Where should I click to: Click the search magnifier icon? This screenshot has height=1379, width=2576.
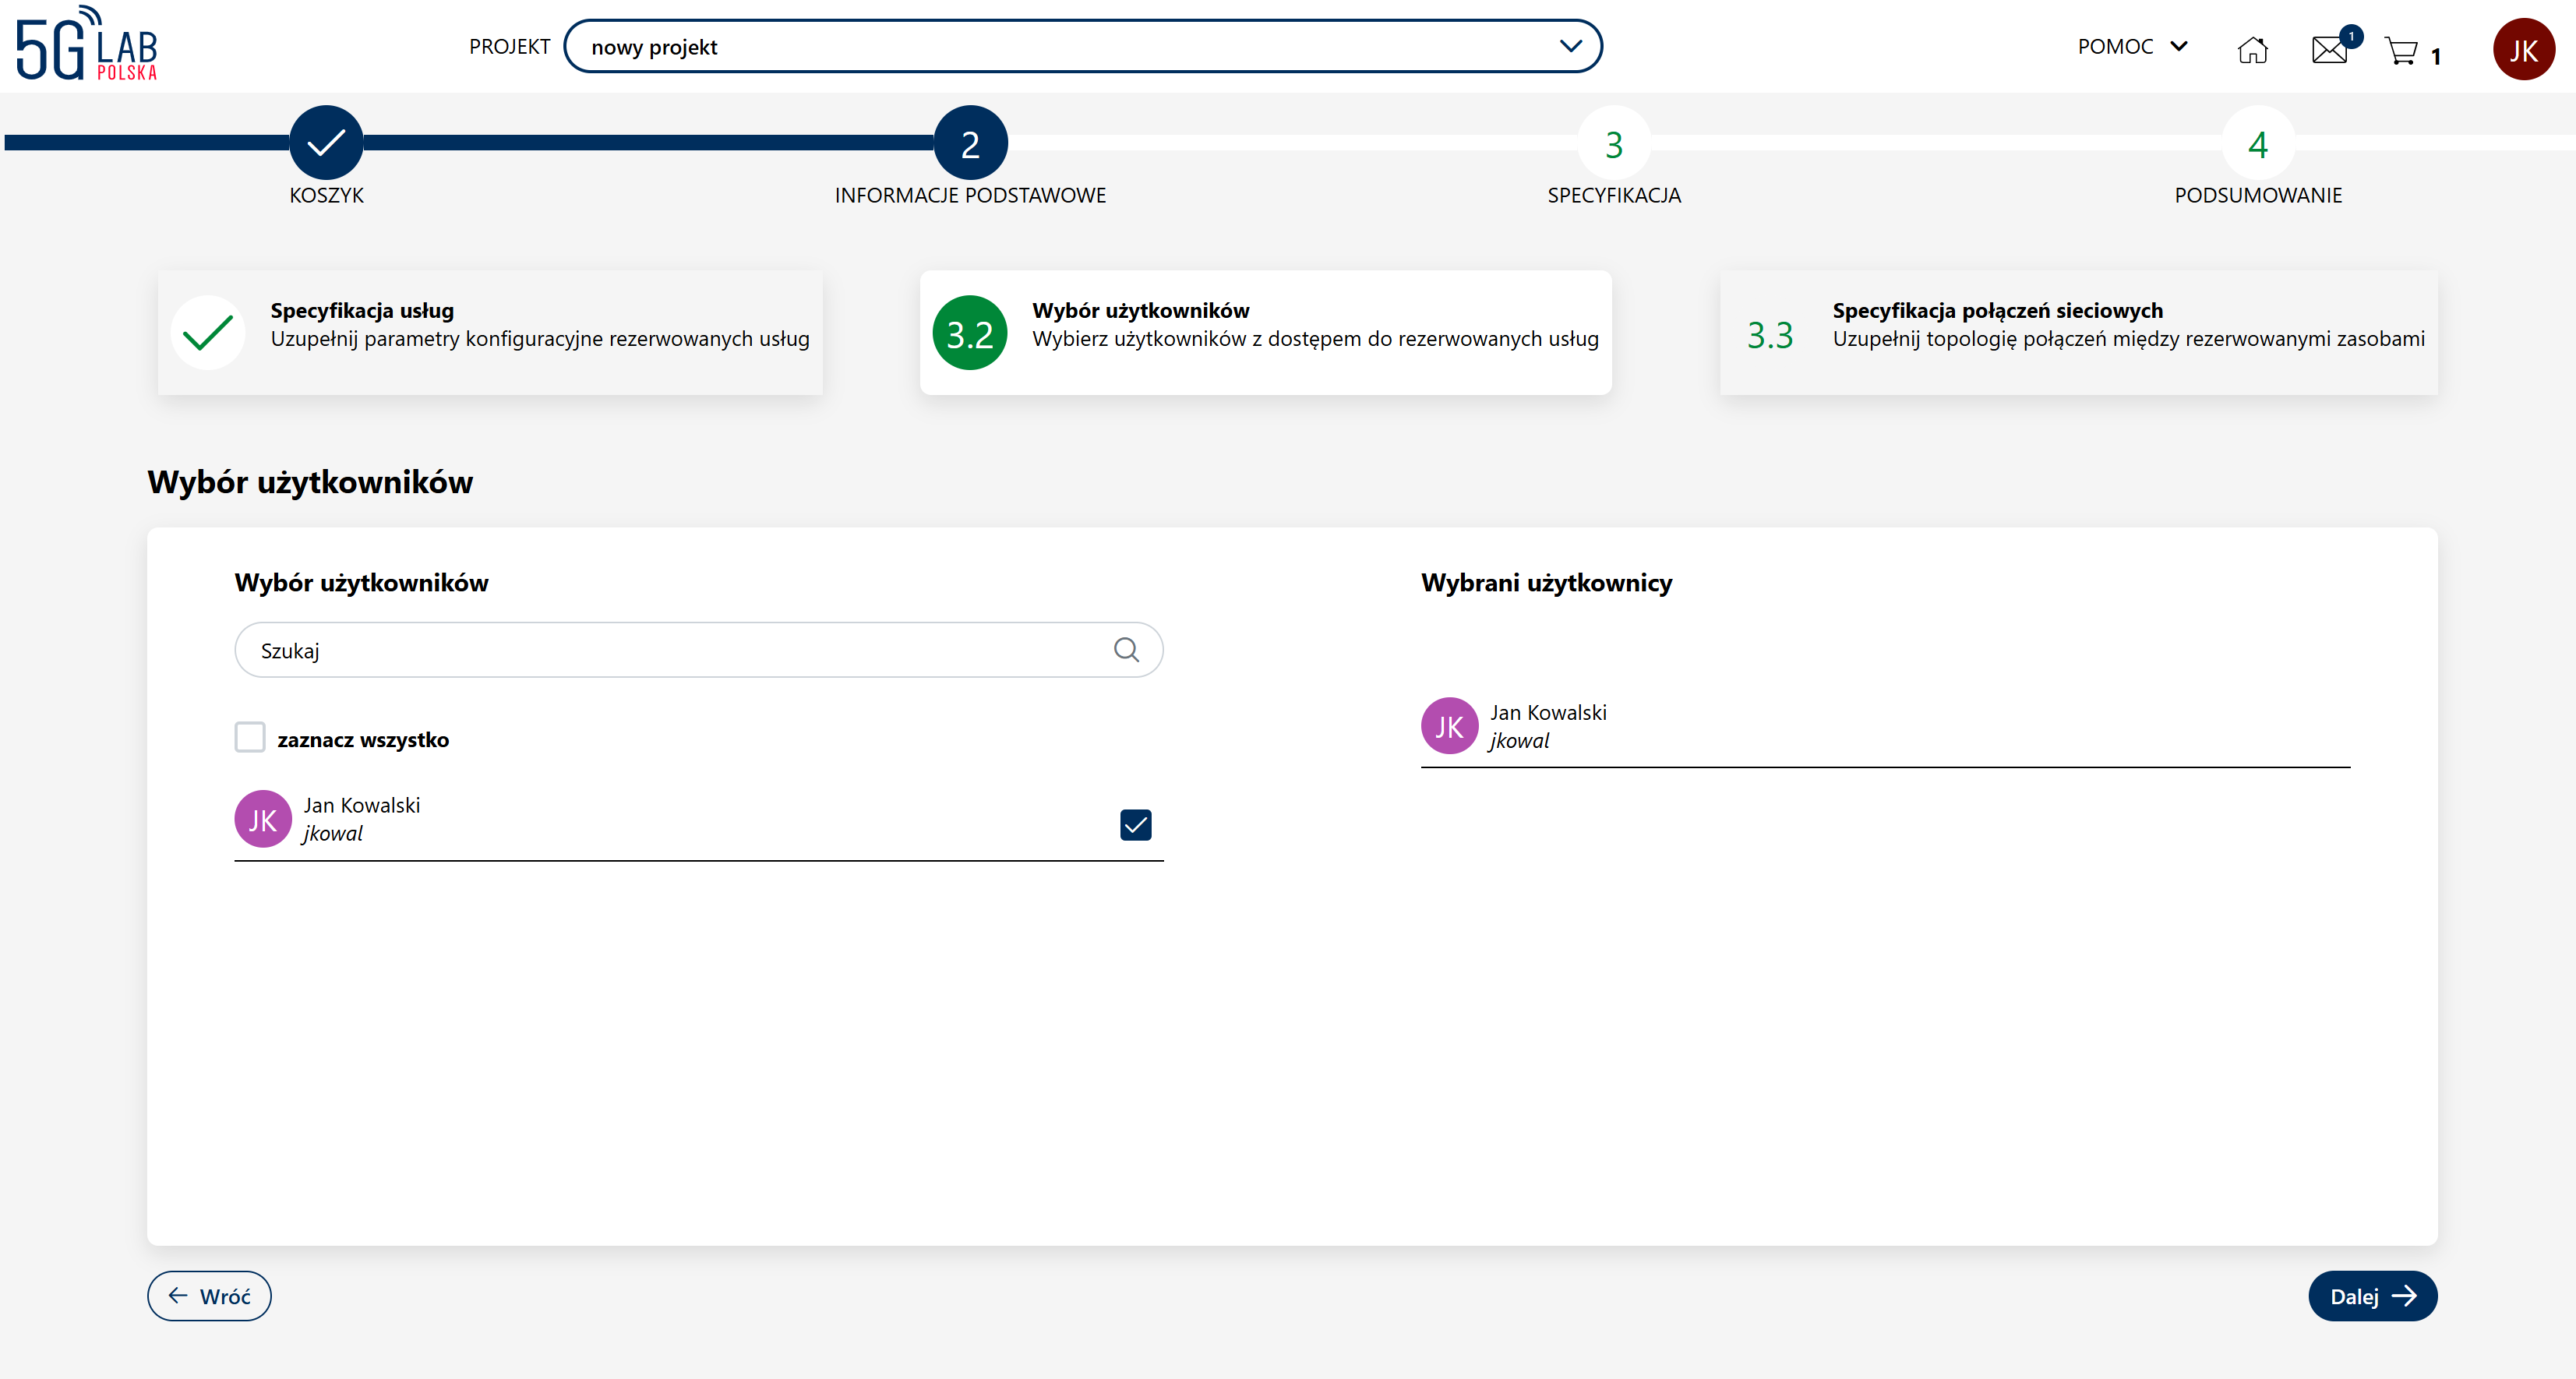(x=1126, y=650)
